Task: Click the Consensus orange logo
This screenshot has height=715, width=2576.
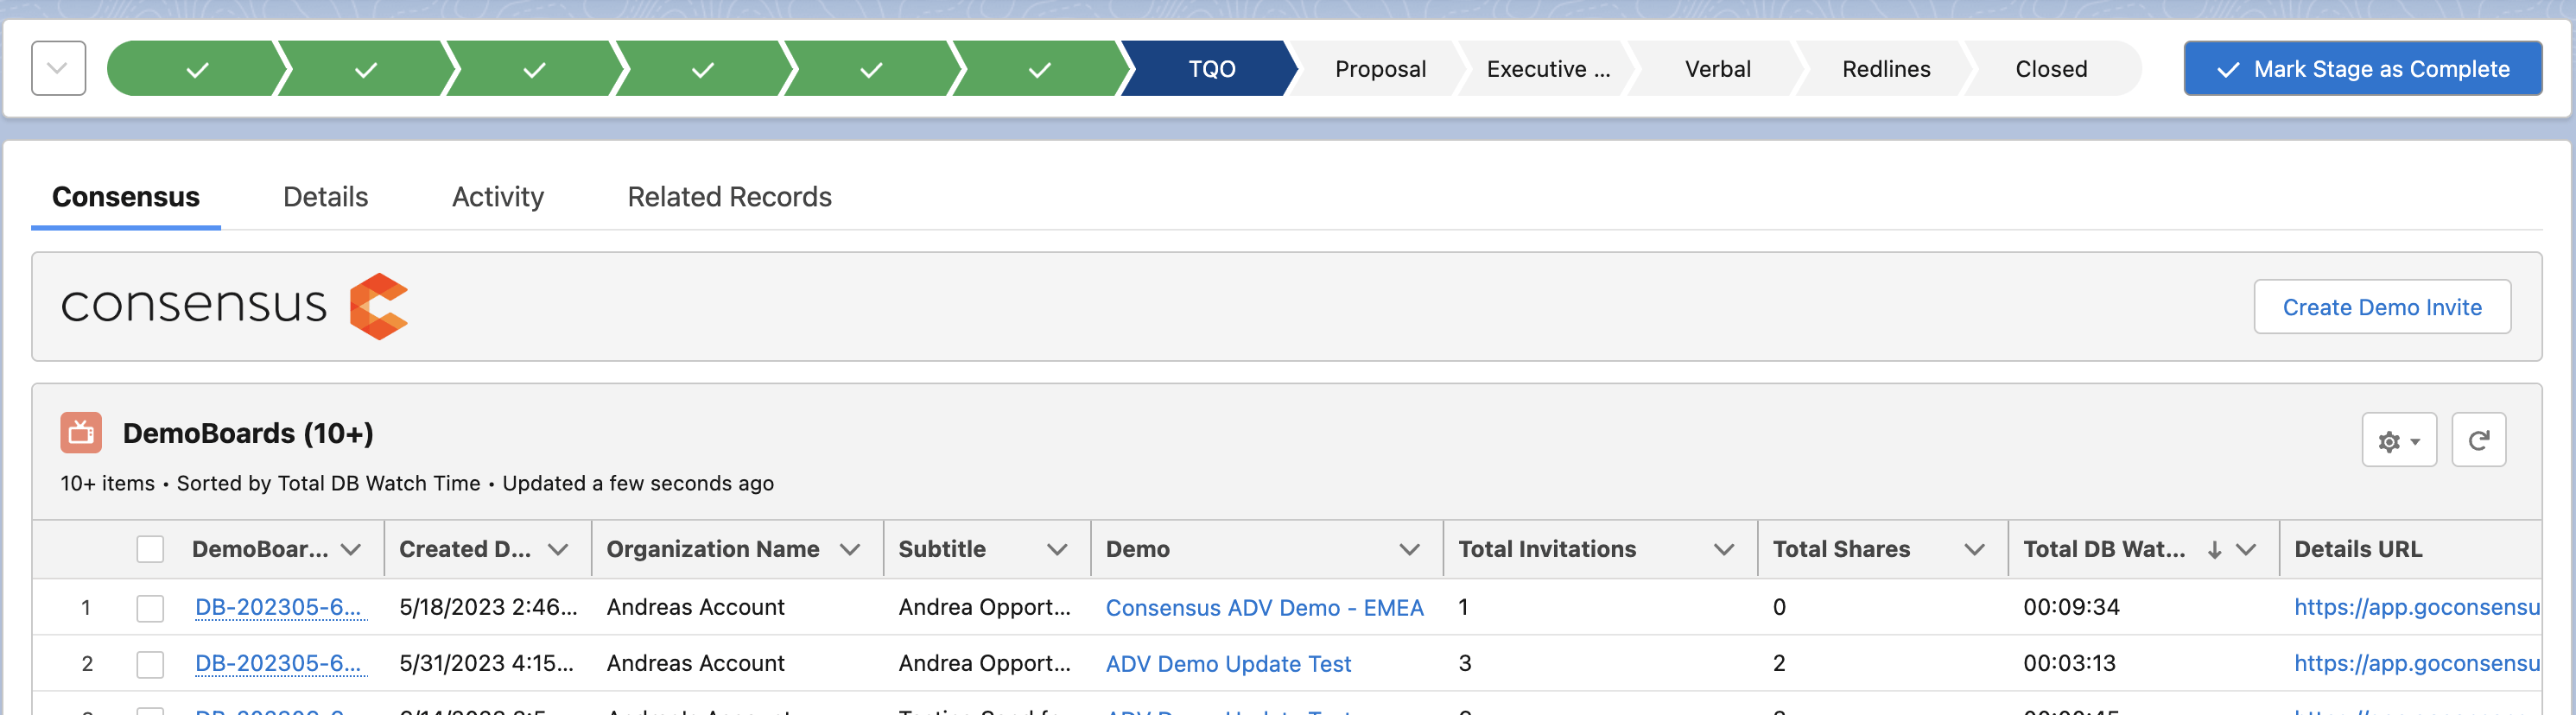Action: pyautogui.click(x=378, y=306)
